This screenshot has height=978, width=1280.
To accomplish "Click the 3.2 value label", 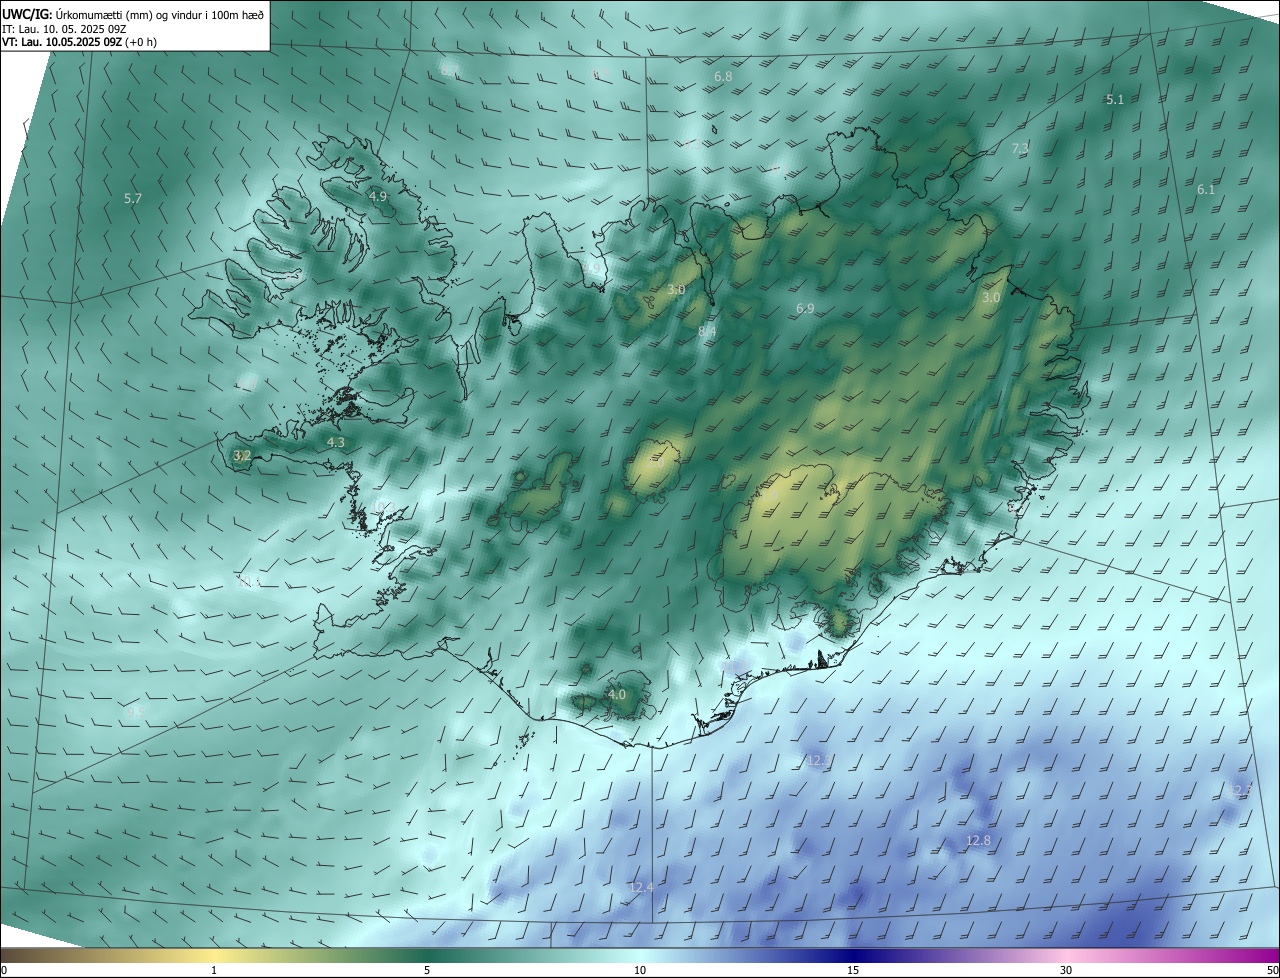I will (x=242, y=455).
